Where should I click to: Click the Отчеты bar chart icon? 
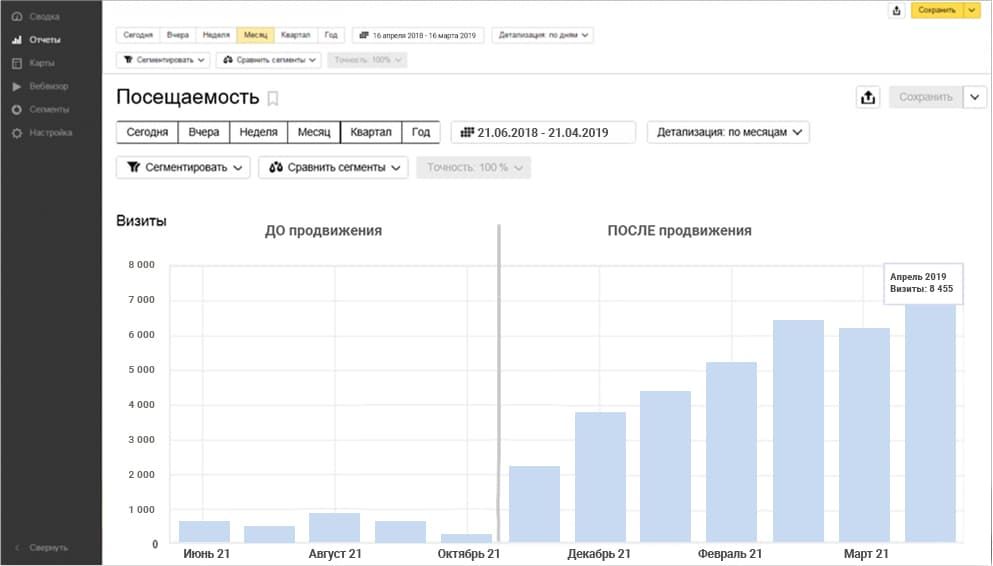coord(17,40)
